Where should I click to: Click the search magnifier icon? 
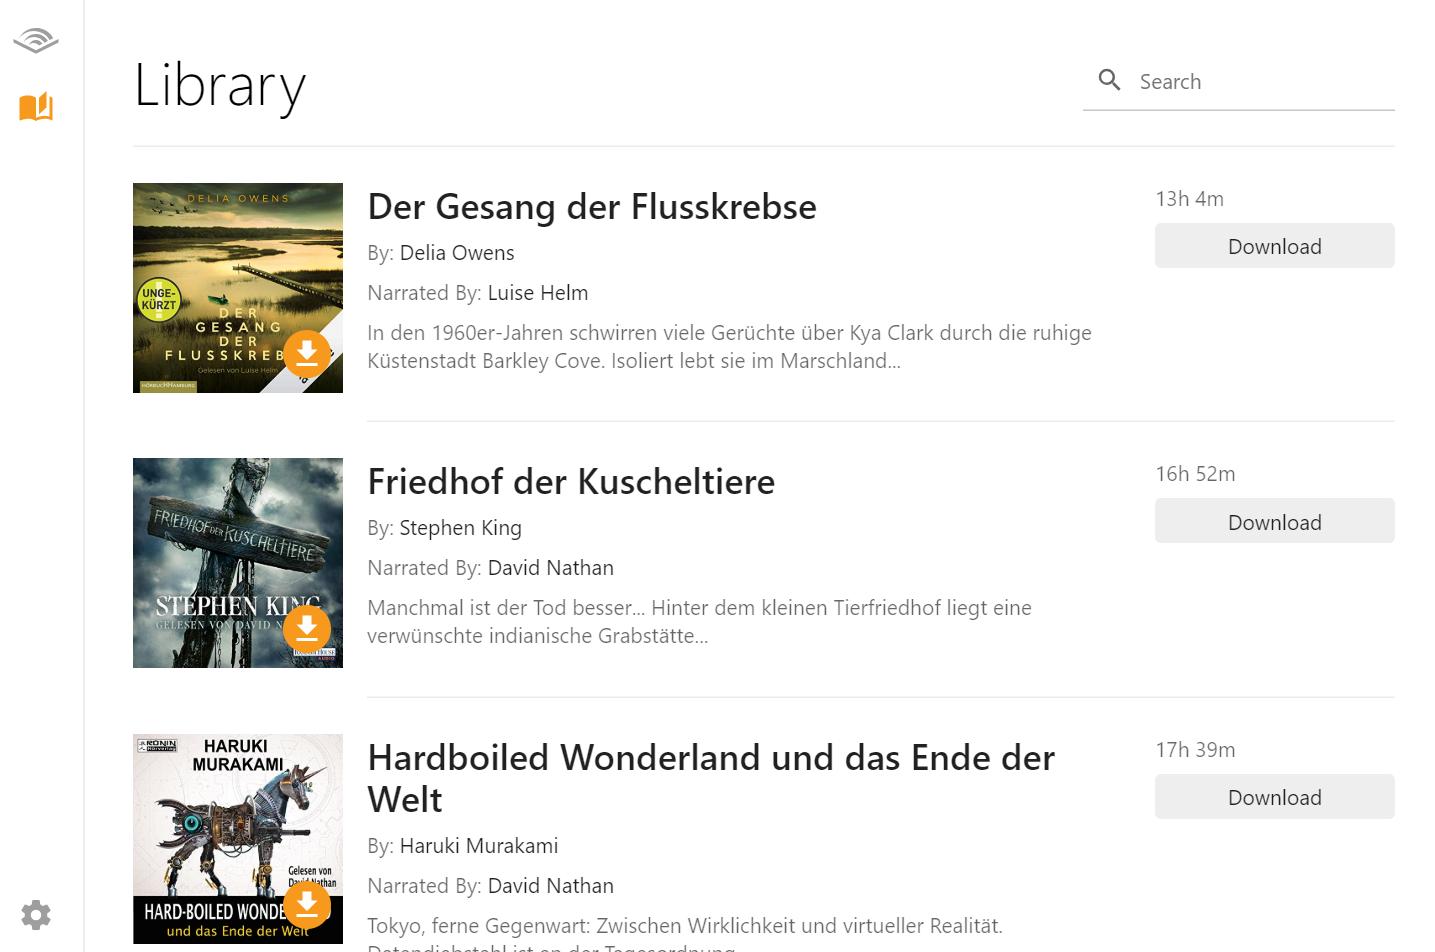tap(1109, 79)
